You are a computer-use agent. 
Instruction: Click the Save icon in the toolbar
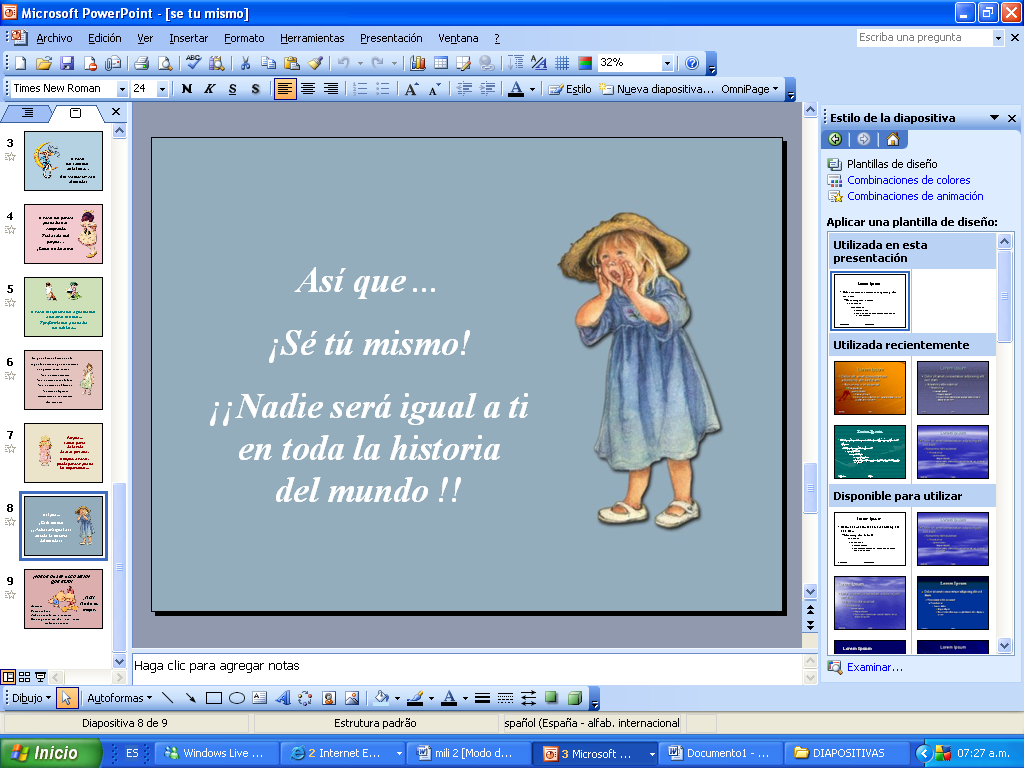point(67,63)
